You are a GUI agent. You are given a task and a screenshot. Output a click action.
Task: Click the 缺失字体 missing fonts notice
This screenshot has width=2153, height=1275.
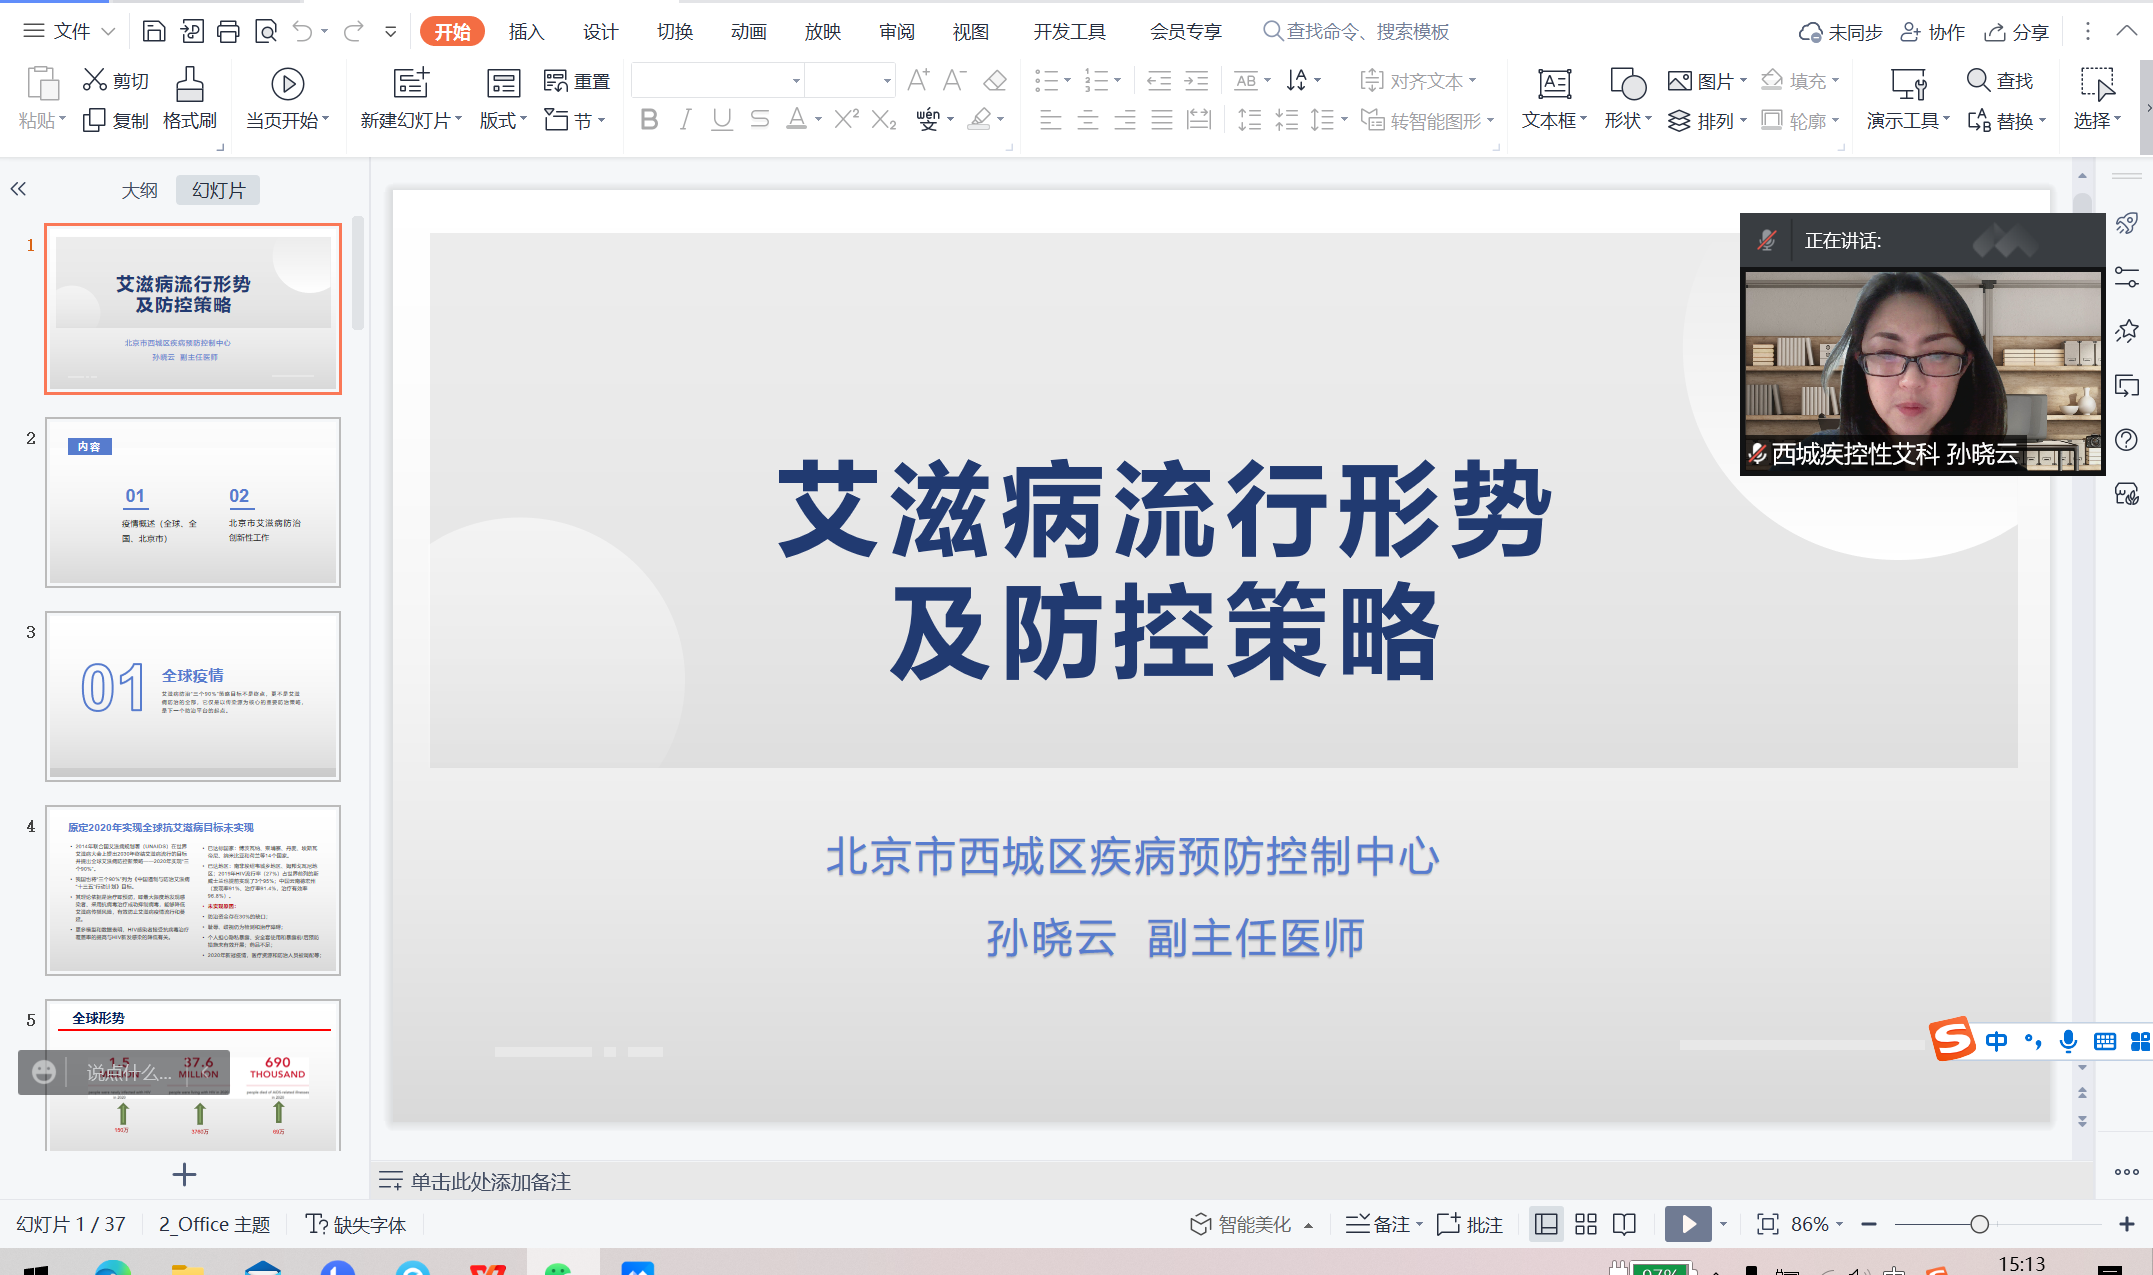(357, 1224)
